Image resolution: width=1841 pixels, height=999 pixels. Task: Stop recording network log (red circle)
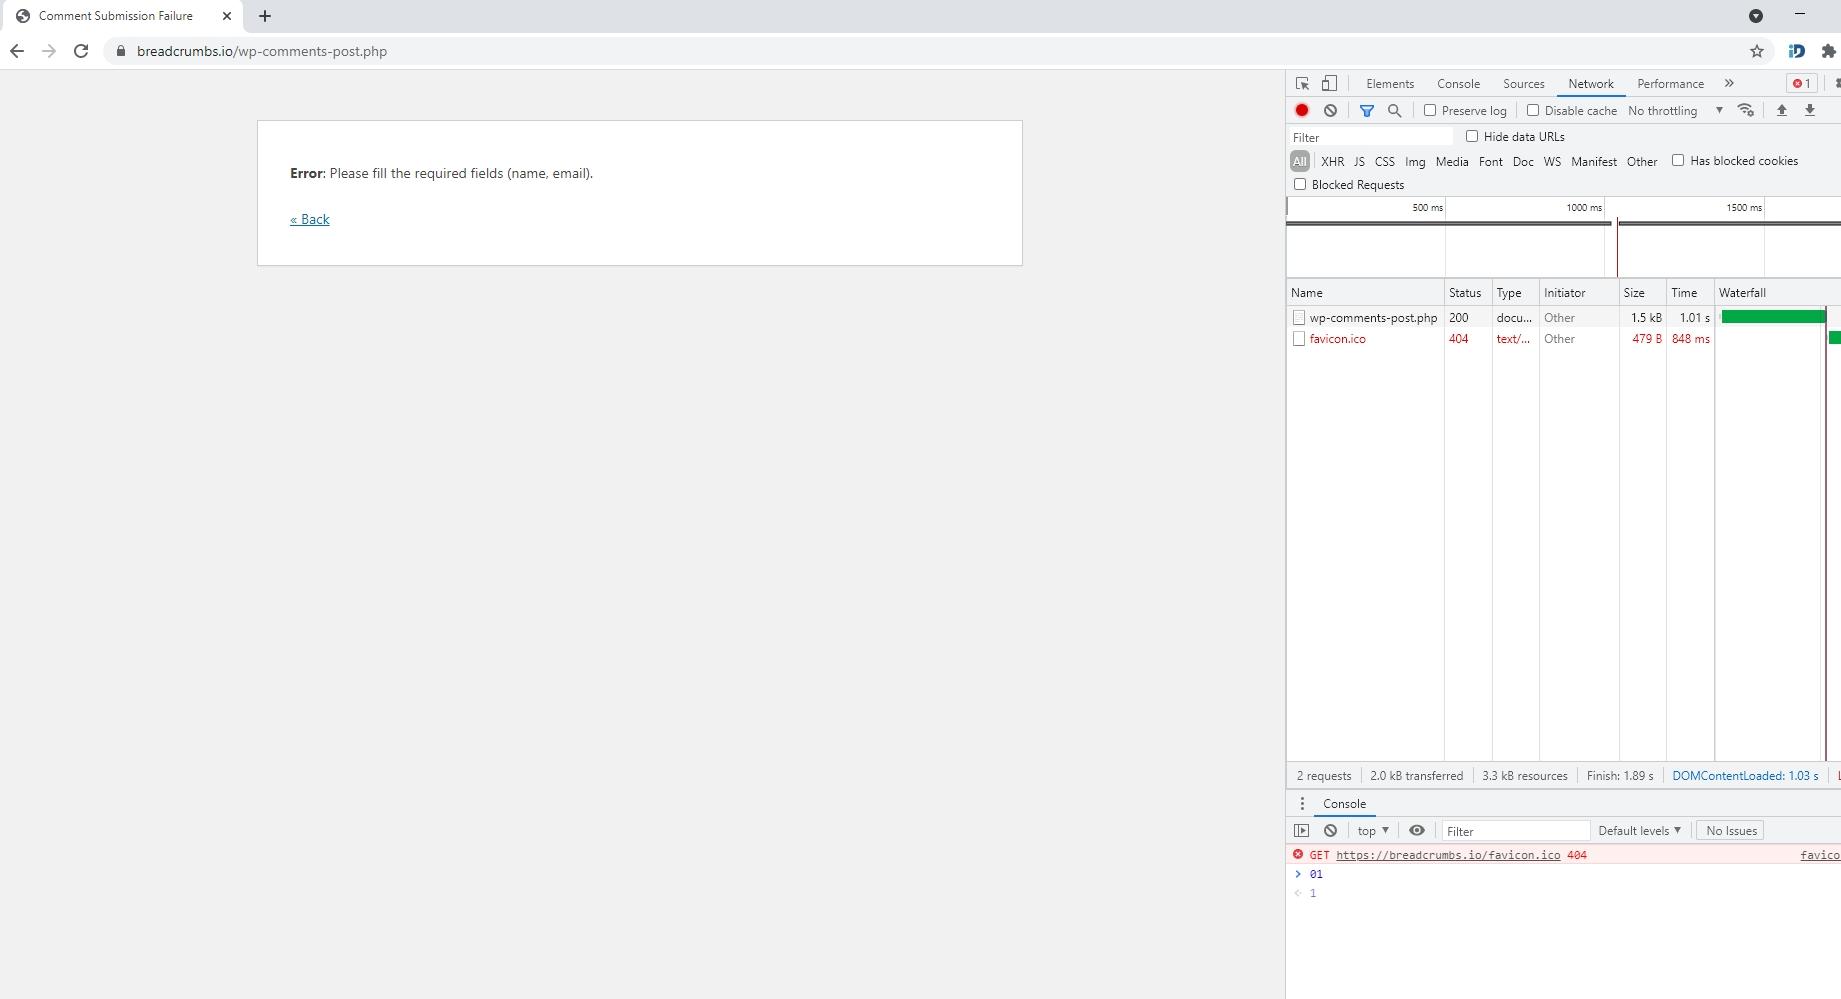[x=1302, y=111]
